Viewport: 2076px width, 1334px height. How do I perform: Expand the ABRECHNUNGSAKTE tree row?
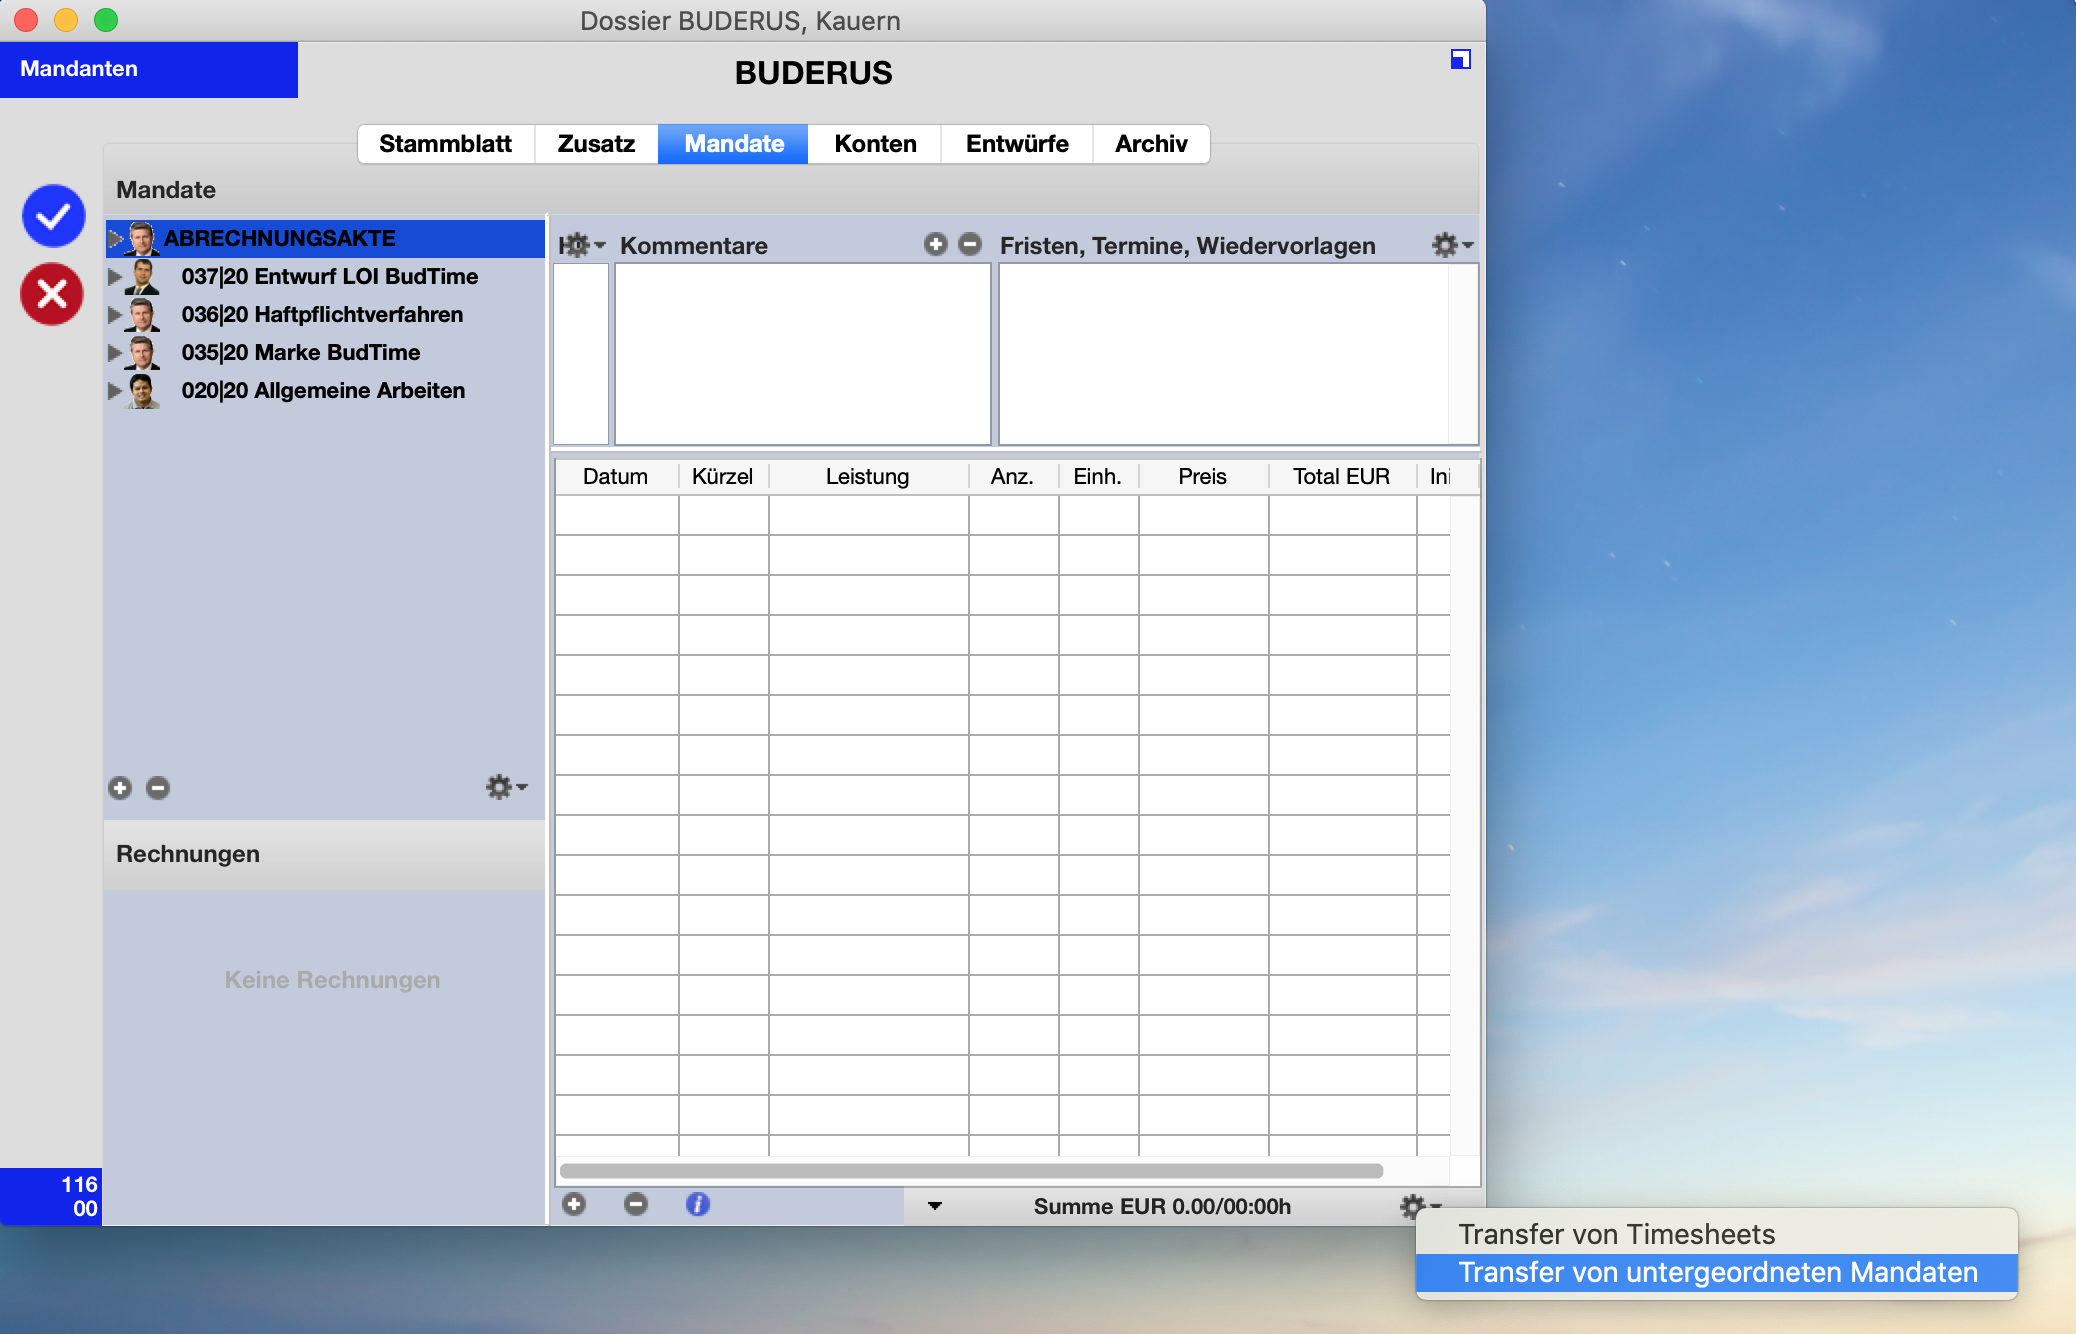pos(115,238)
